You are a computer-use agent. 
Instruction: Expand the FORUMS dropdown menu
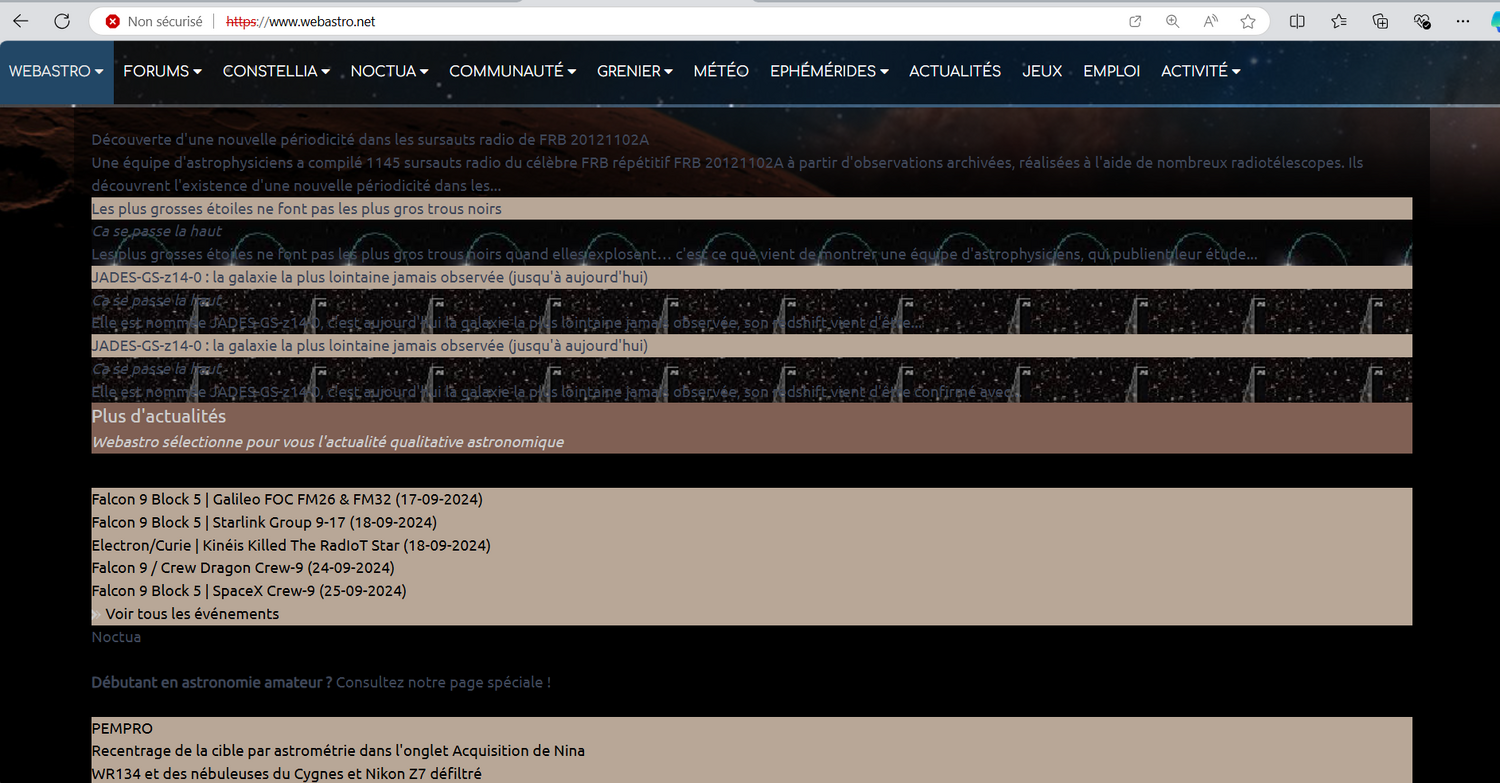pos(162,71)
